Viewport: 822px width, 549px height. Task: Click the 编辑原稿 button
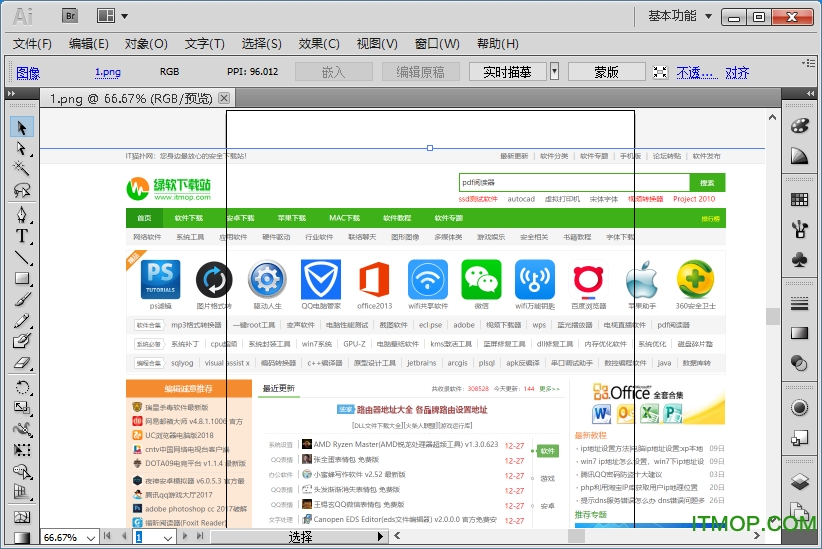click(420, 72)
